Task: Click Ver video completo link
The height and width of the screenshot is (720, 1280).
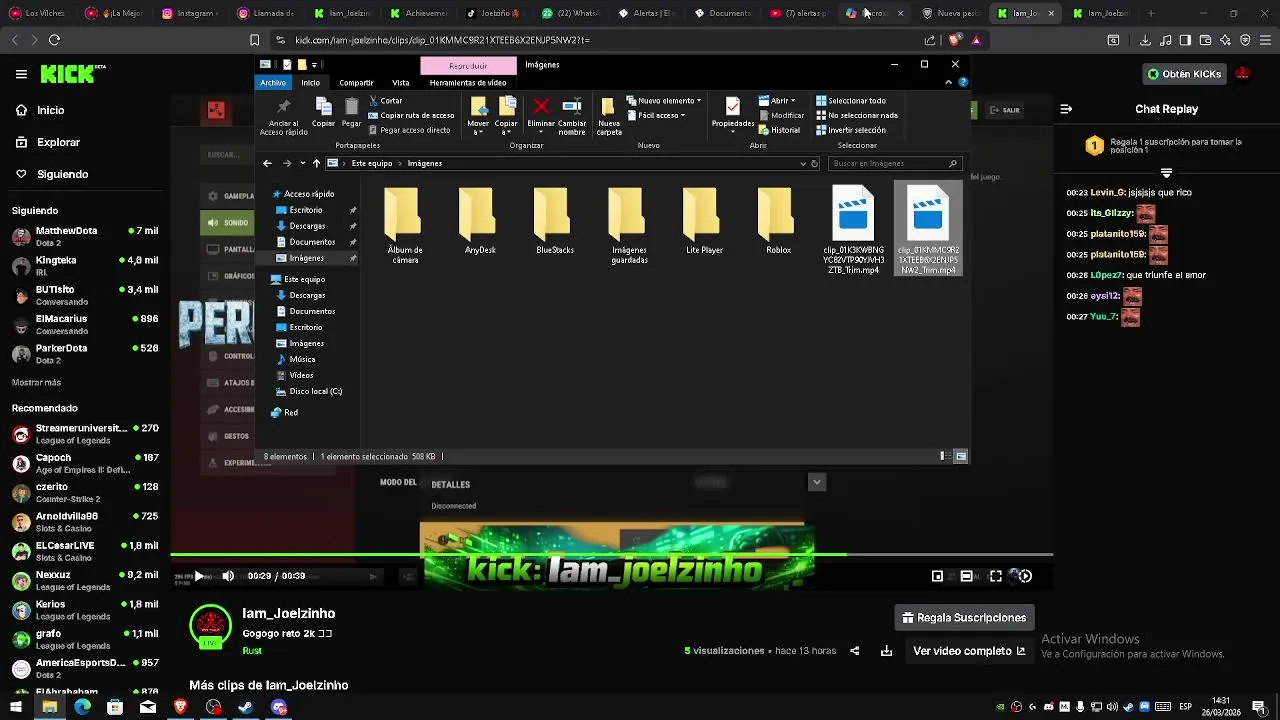Action: [x=969, y=651]
